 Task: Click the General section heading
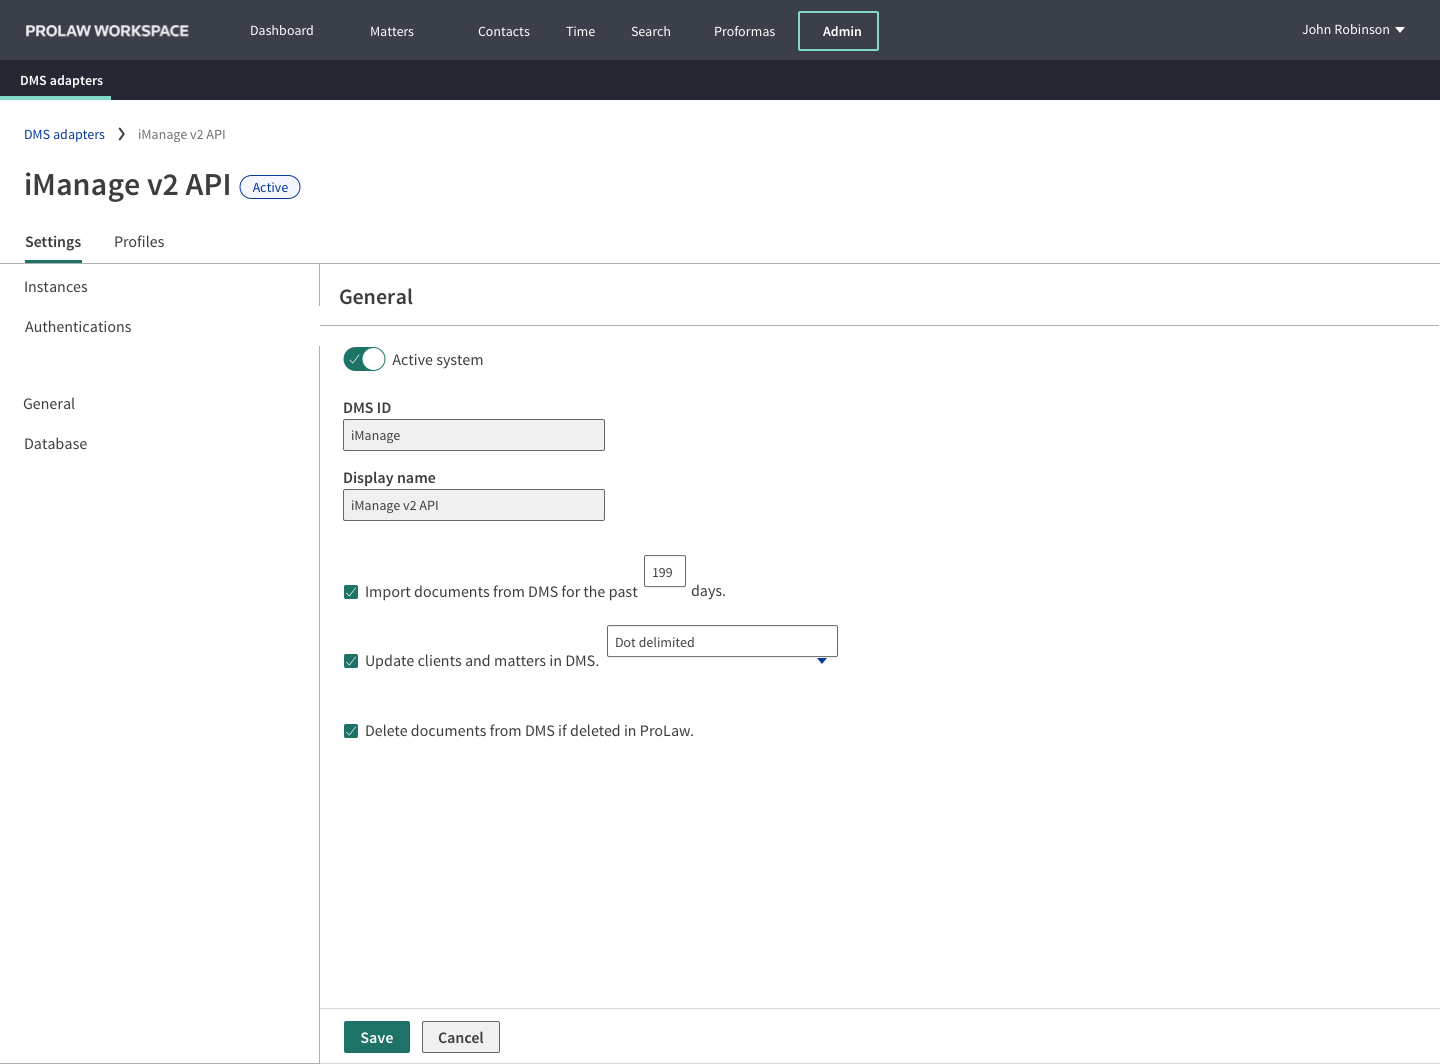pos(376,297)
